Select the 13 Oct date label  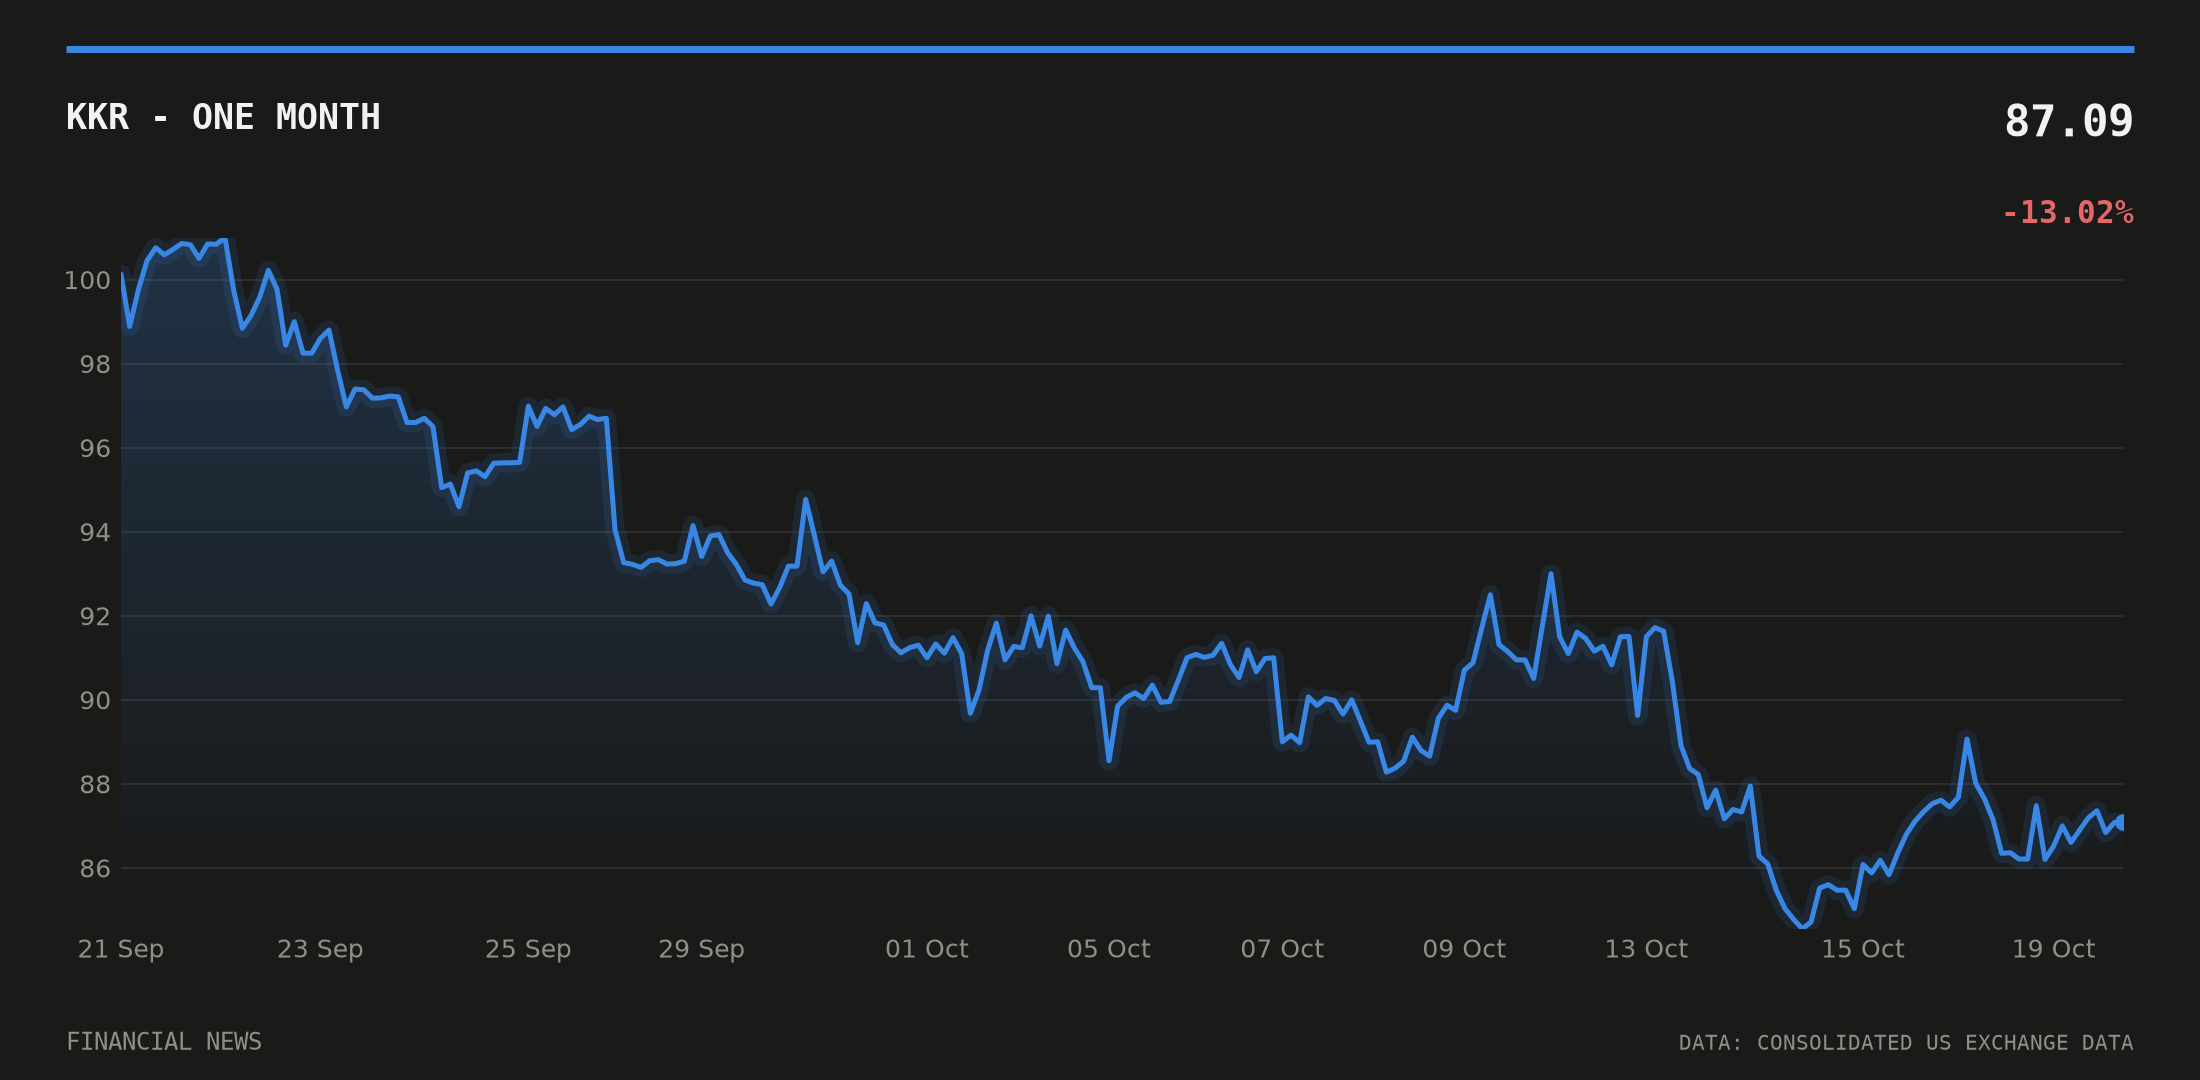tap(1646, 949)
